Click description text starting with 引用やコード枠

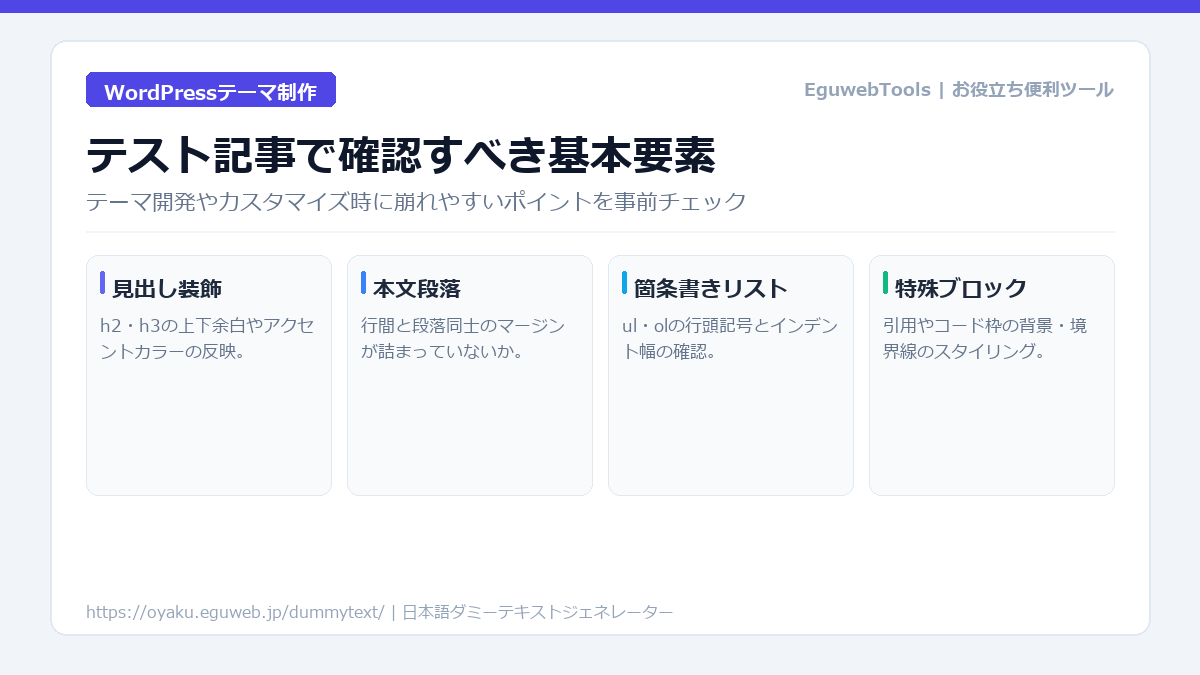click(x=985, y=339)
